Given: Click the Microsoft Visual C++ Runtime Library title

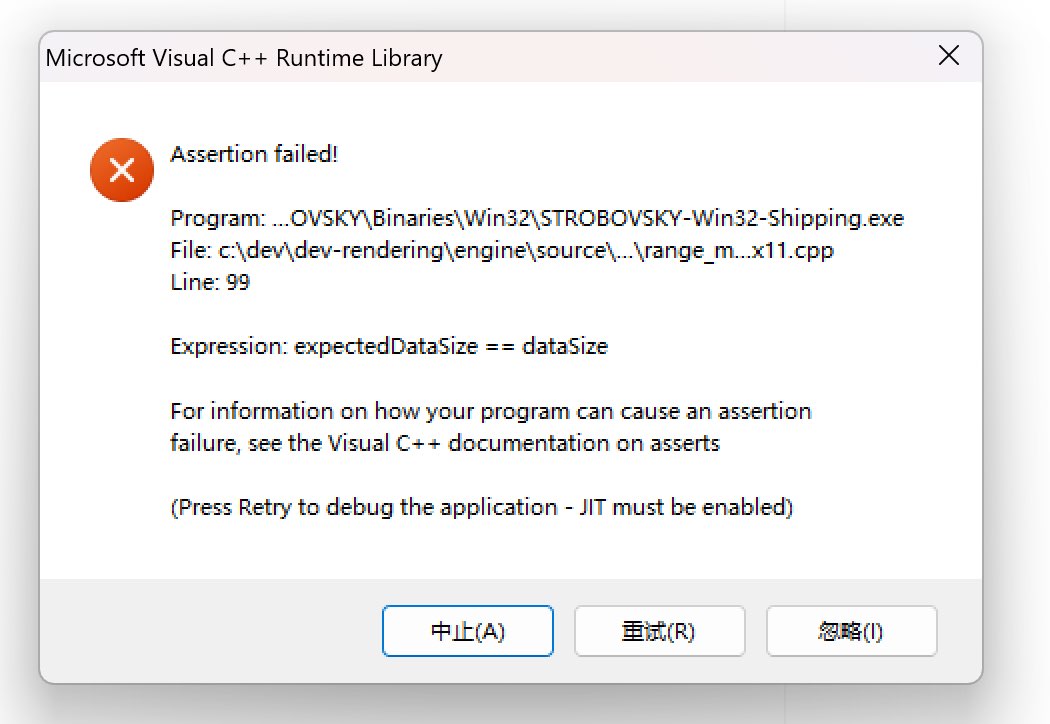Looking at the screenshot, I should tap(244, 58).
